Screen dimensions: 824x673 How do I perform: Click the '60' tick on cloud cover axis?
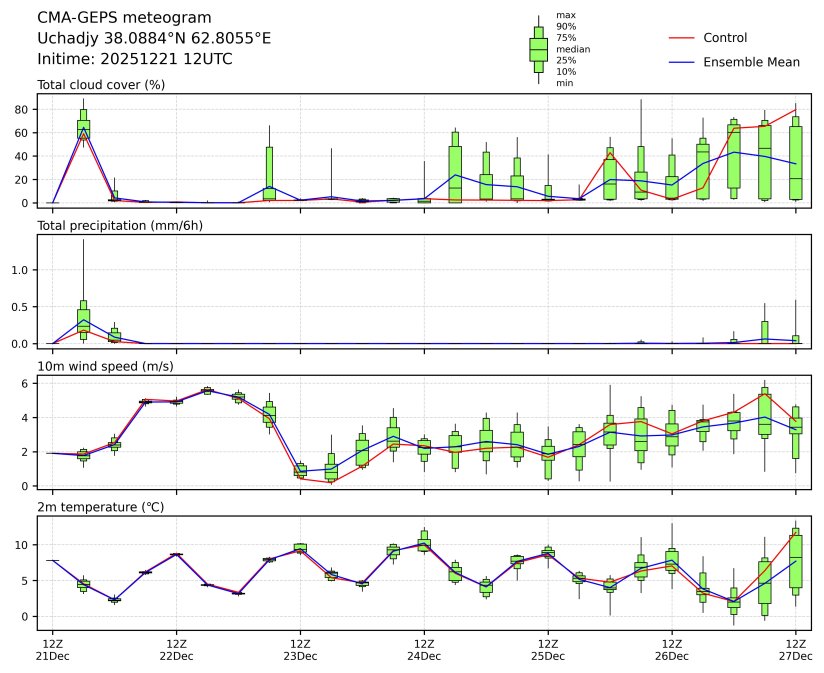tap(21, 133)
